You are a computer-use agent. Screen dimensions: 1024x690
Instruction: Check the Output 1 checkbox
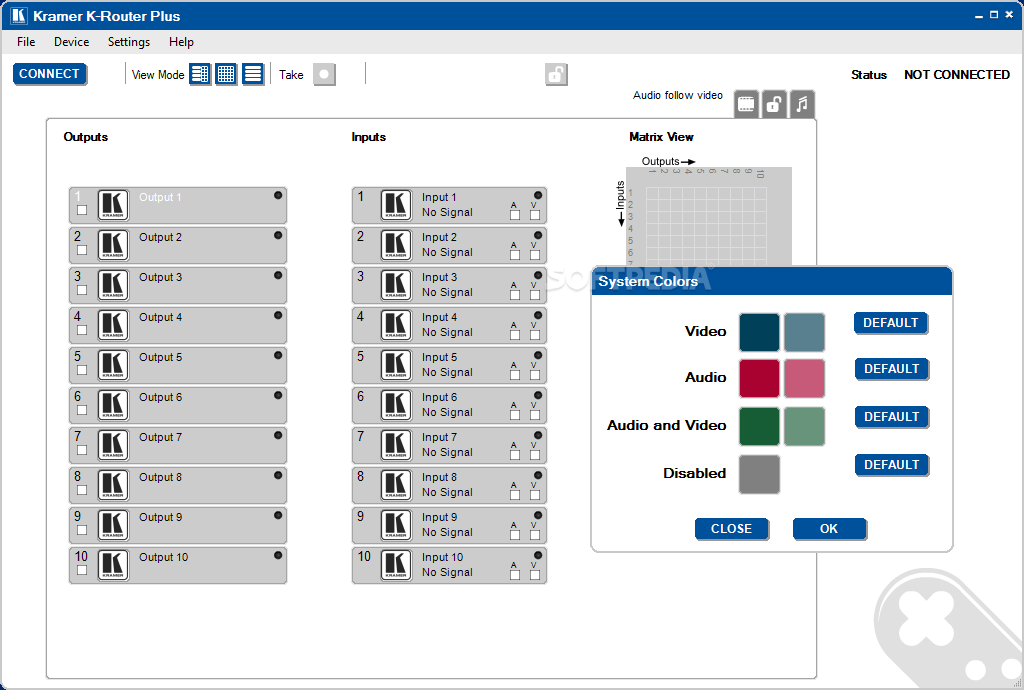[x=82, y=210]
